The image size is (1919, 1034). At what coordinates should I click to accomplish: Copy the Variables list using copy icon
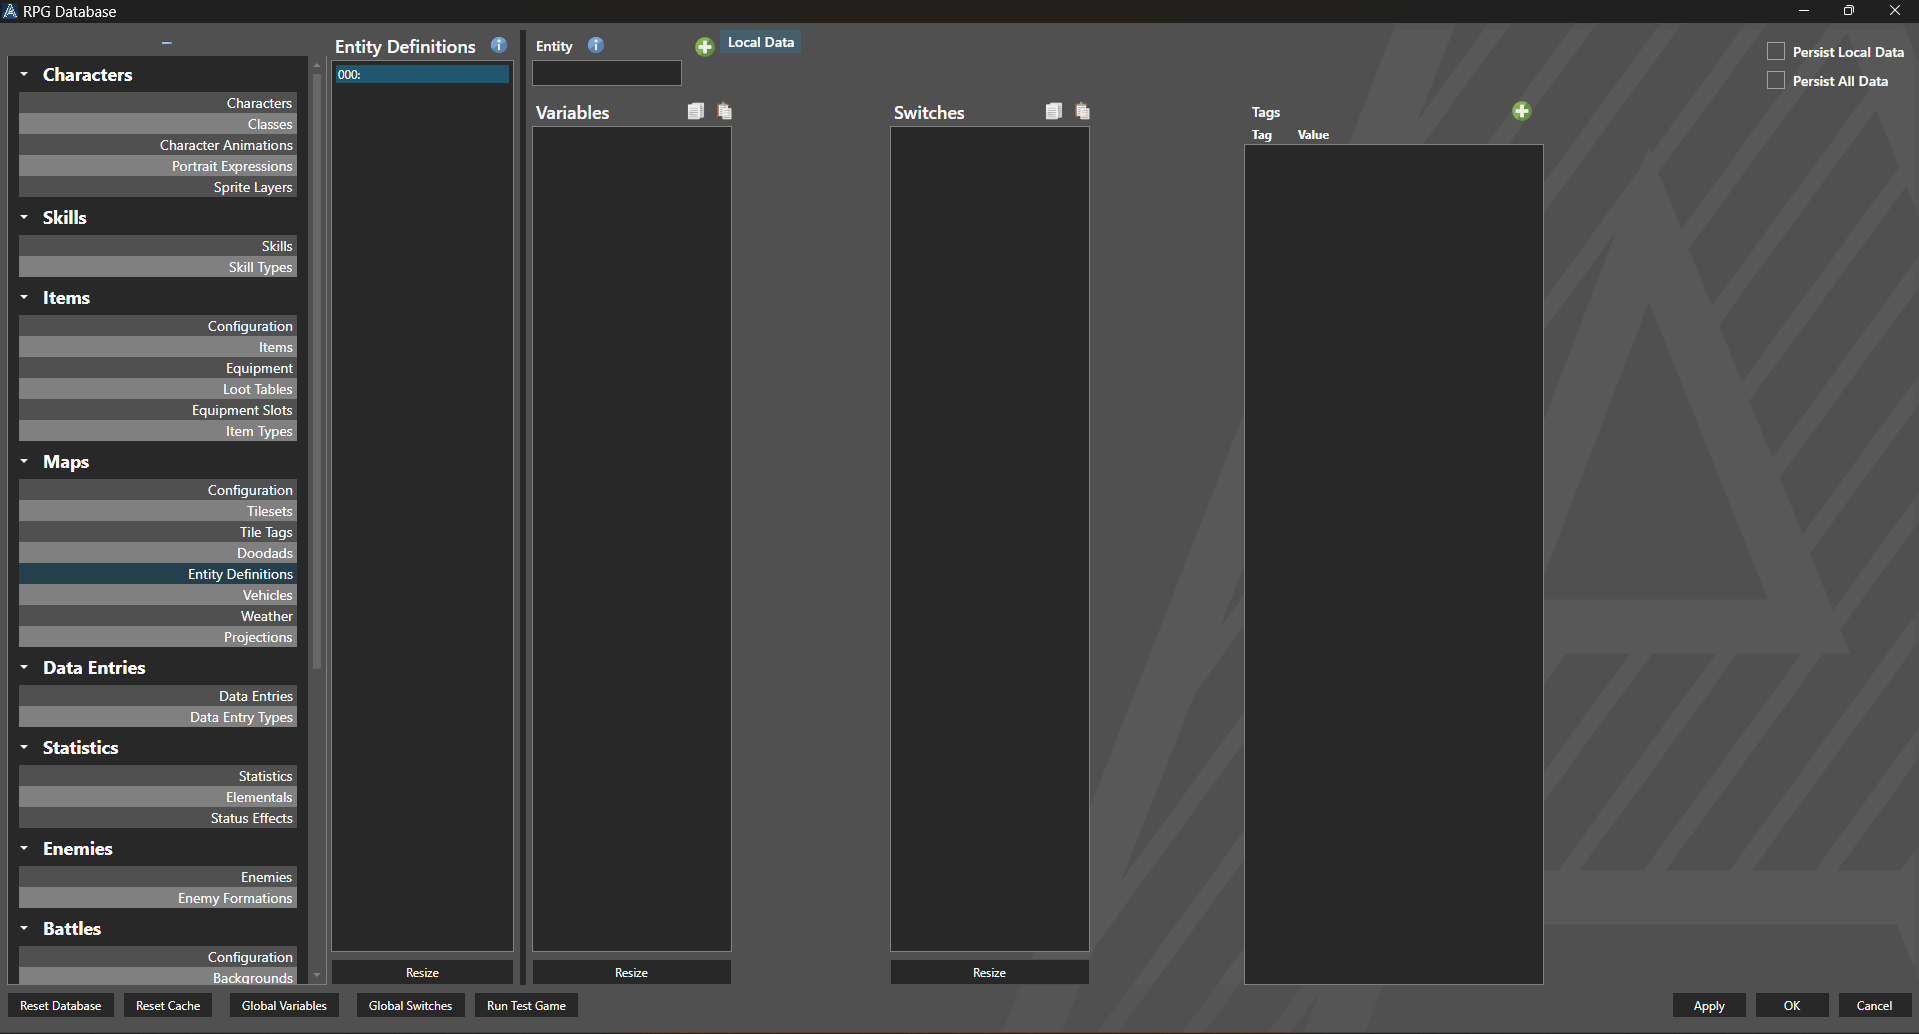point(696,112)
